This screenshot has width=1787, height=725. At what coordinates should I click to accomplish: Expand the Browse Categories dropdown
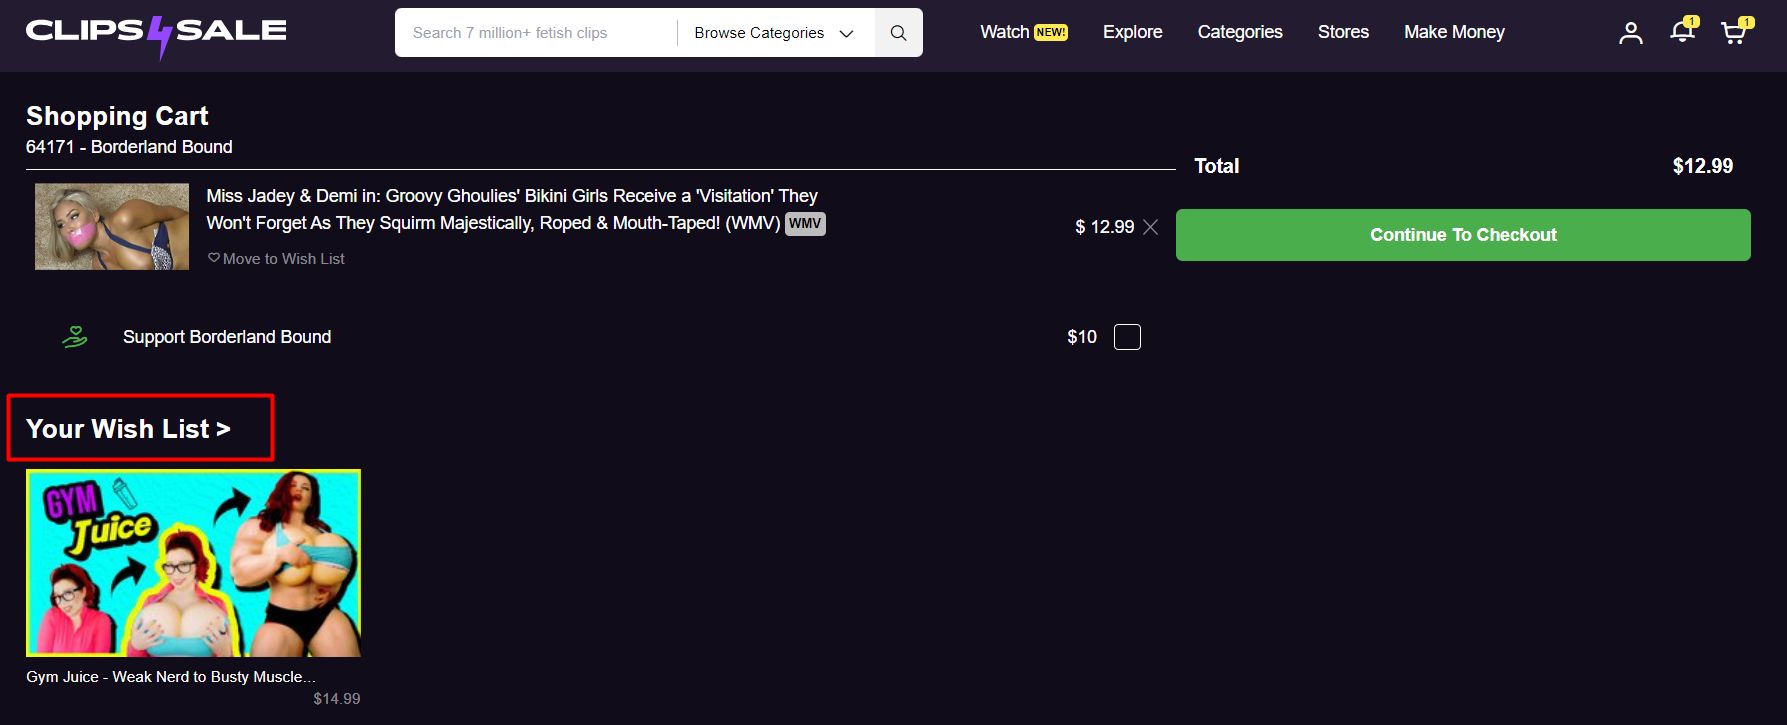(x=774, y=33)
